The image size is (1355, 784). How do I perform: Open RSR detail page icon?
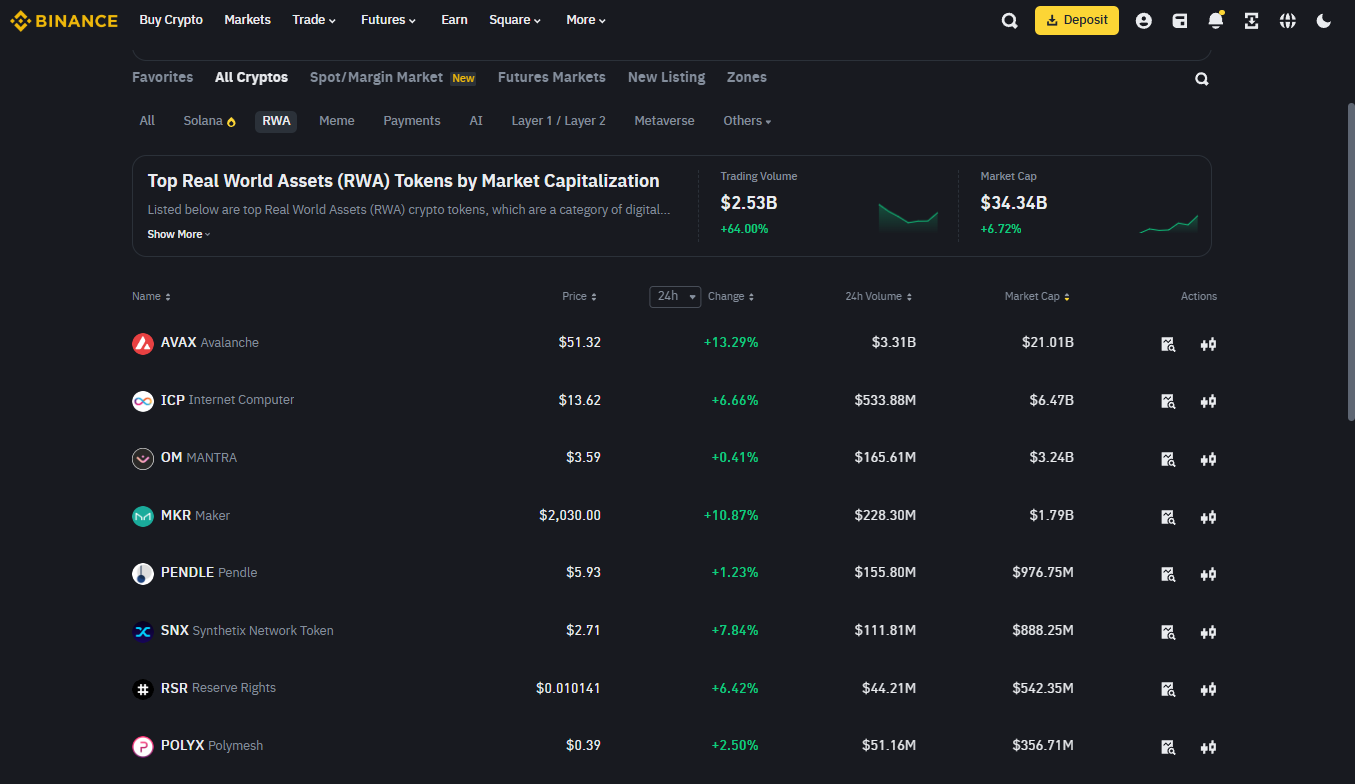1168,689
